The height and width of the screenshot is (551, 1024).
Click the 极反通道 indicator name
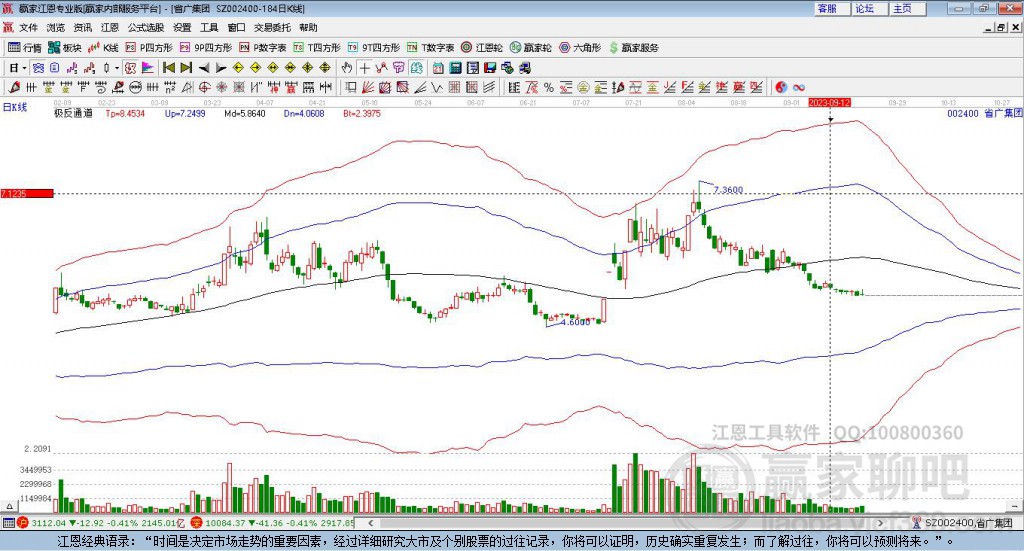point(73,113)
